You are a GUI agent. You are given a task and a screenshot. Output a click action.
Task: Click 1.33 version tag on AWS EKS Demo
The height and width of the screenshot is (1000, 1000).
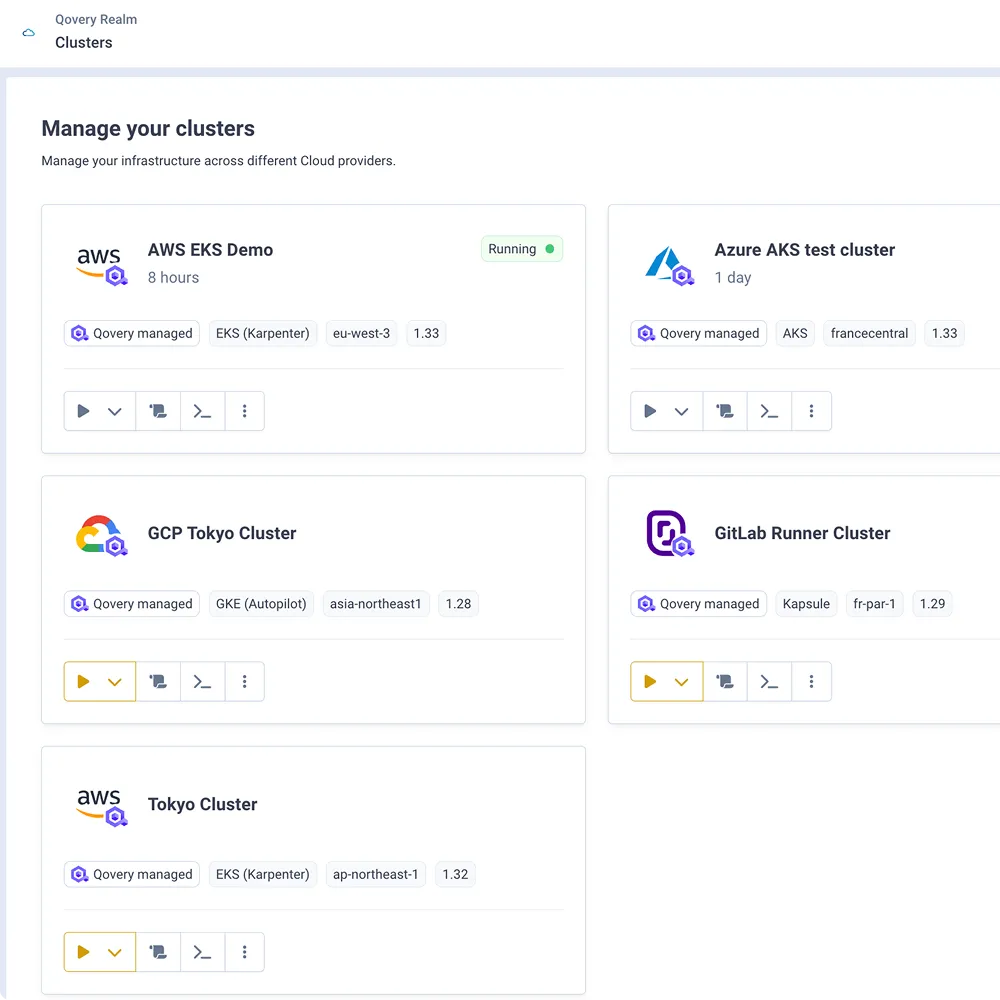[426, 334]
